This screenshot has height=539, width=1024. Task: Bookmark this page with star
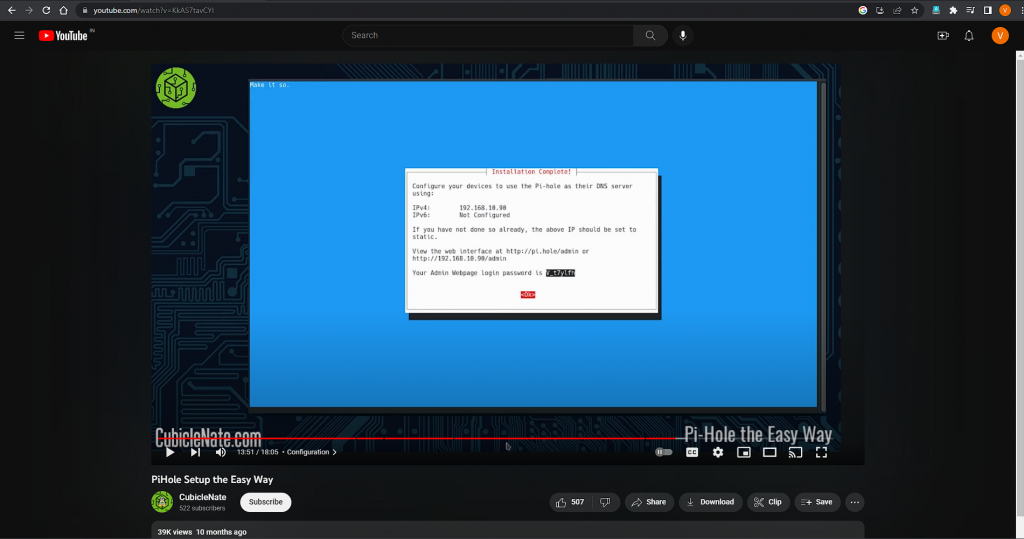point(914,10)
